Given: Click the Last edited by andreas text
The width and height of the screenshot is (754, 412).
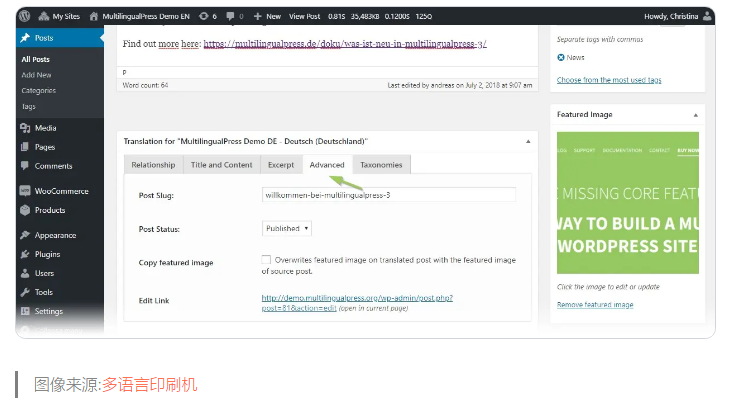Looking at the screenshot, I should tap(460, 85).
